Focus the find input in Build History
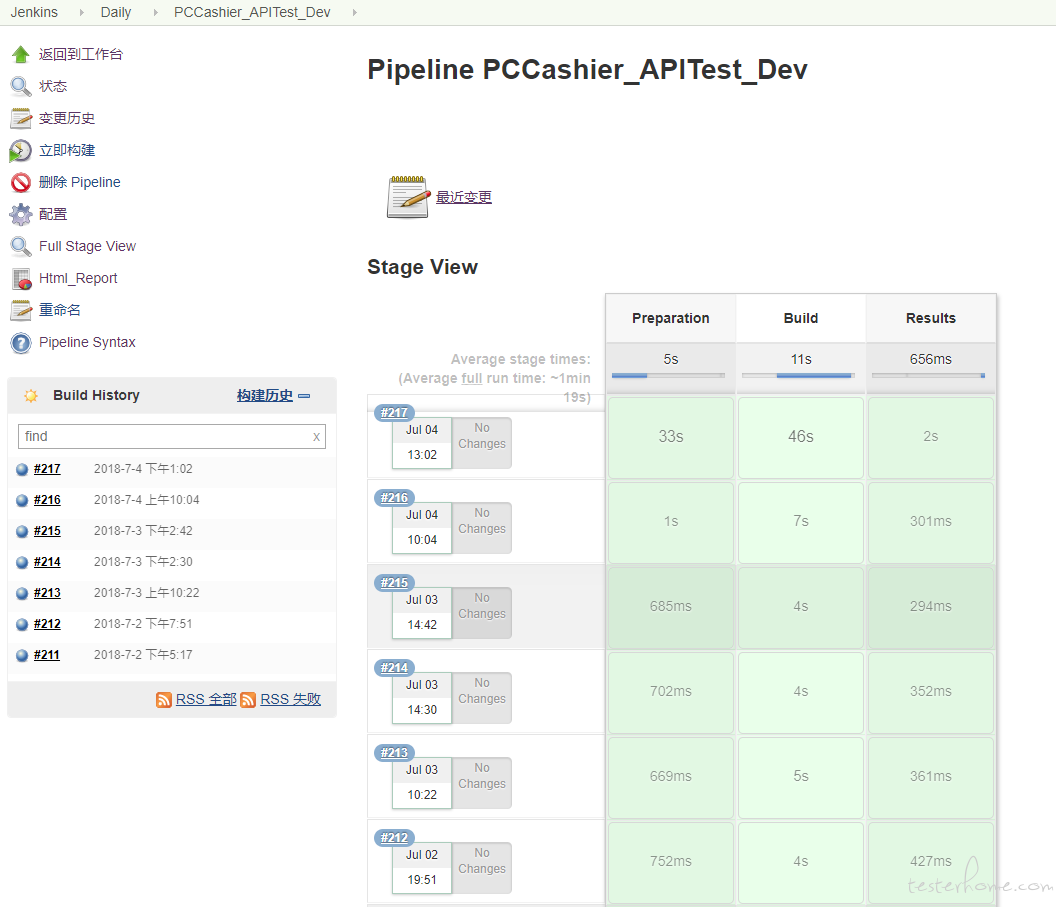 pyautogui.click(x=172, y=437)
